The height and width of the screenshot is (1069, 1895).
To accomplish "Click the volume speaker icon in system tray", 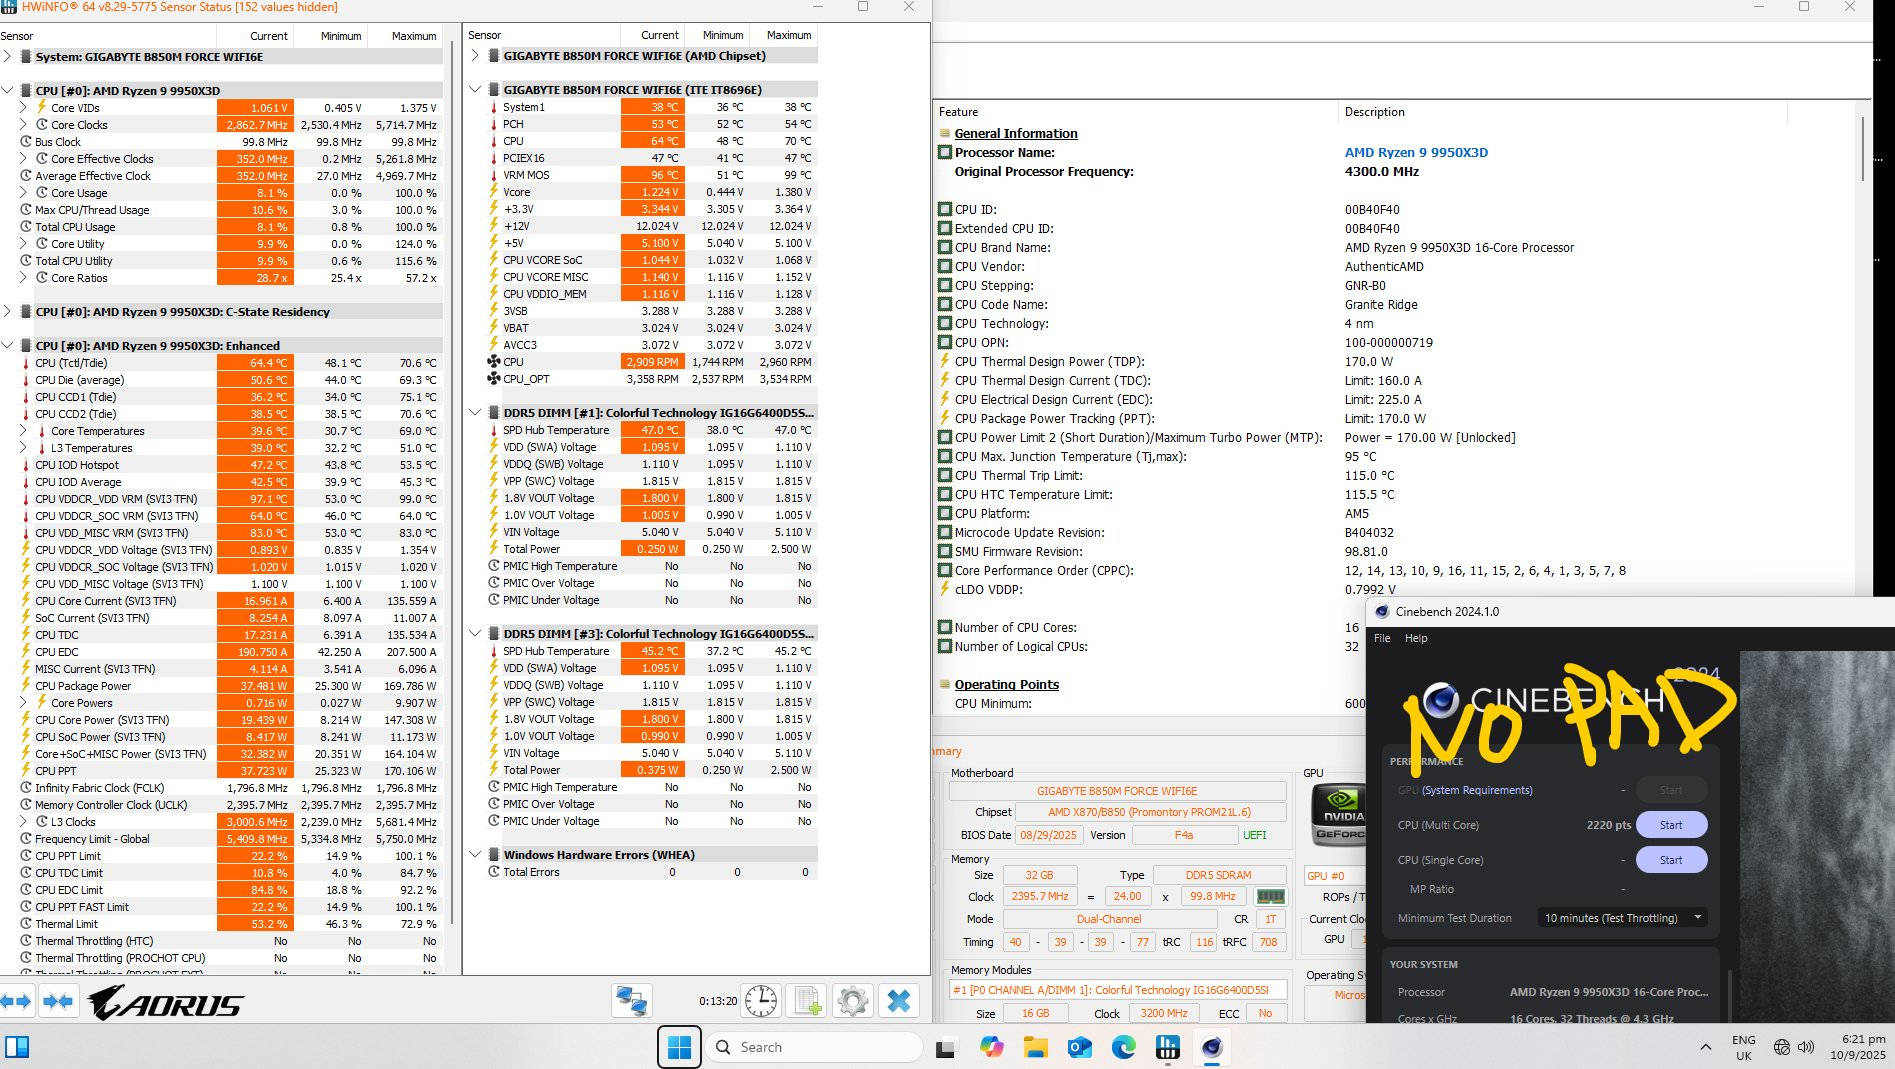I will pos(1806,1047).
